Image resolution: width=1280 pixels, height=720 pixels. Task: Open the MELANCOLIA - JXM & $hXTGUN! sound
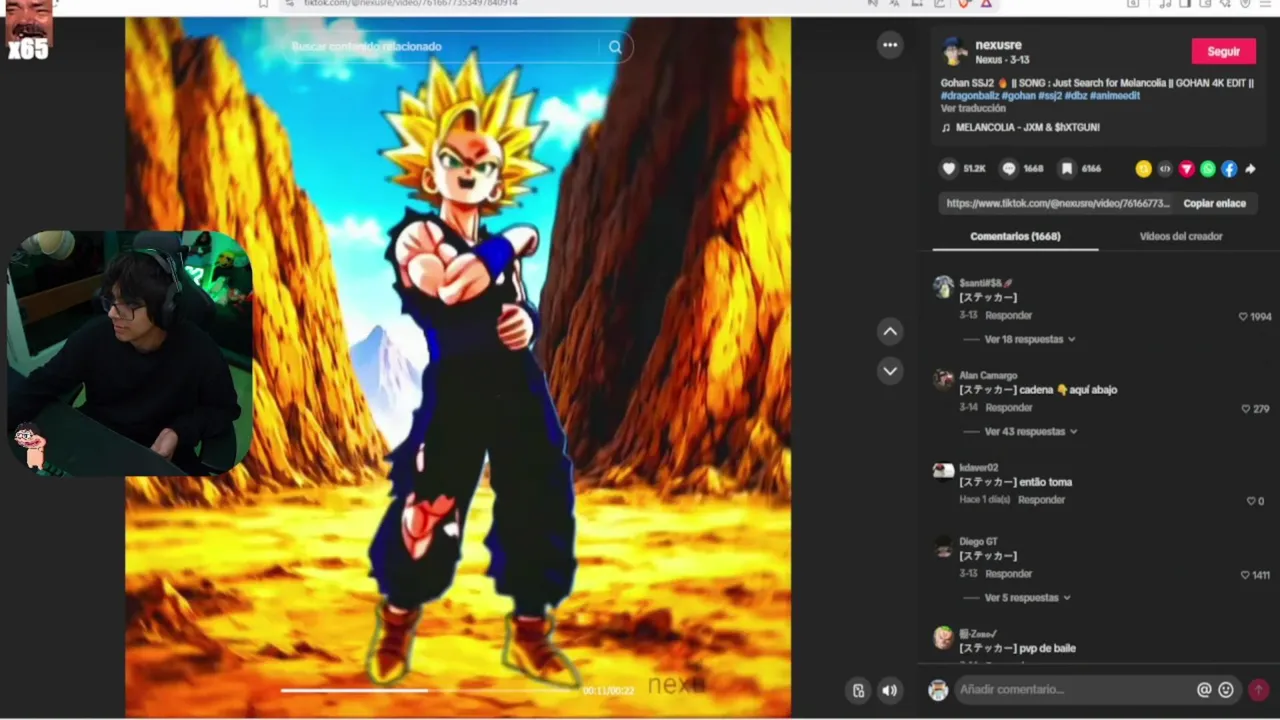click(1028, 127)
